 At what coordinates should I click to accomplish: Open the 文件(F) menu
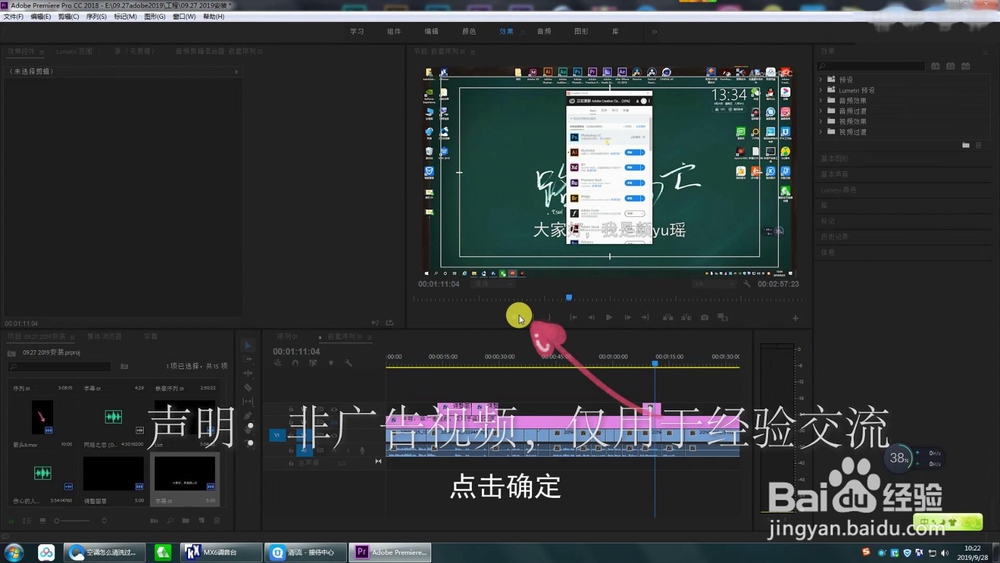13,17
